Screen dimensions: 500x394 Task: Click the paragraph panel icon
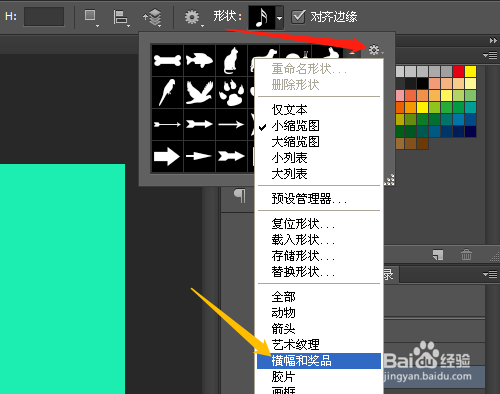pyautogui.click(x=240, y=196)
